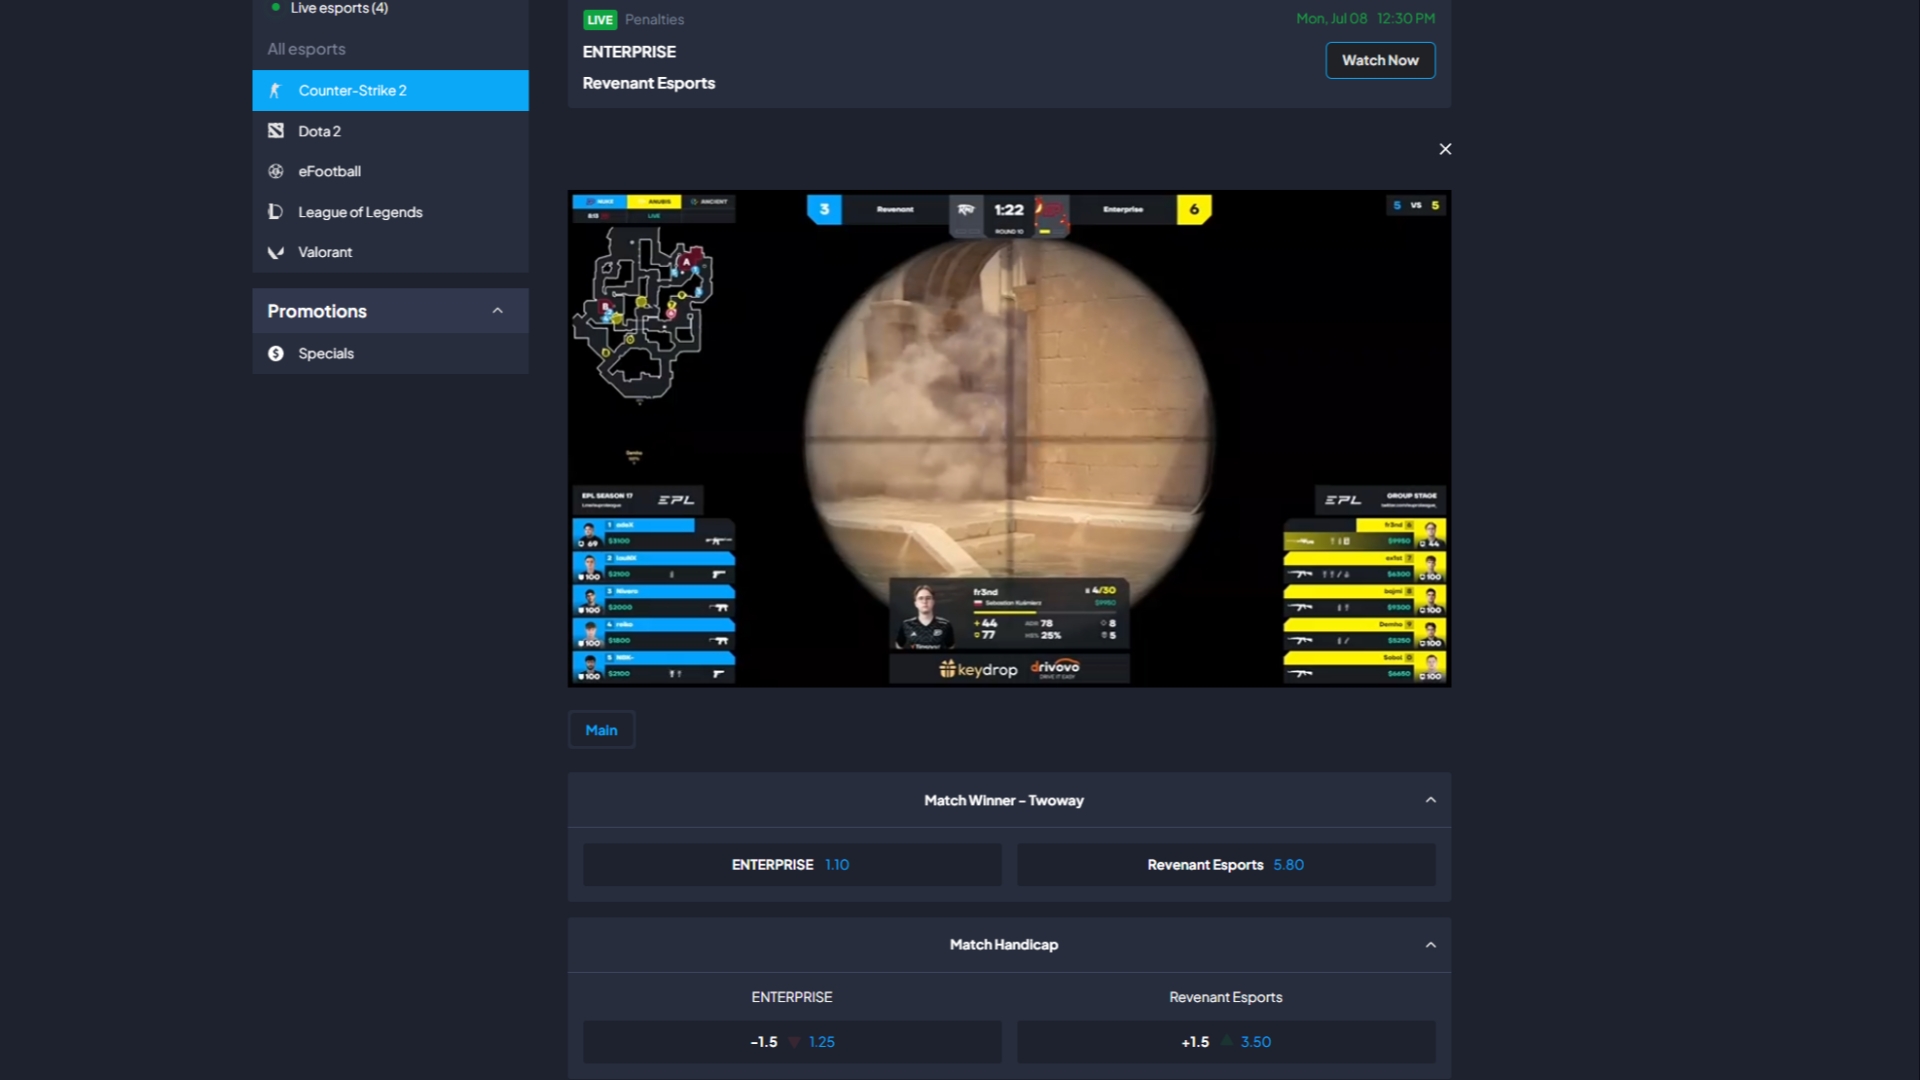The width and height of the screenshot is (1920, 1080).
Task: Click the Mon, Jul 08 12:30 PM date
Action: (x=1365, y=18)
